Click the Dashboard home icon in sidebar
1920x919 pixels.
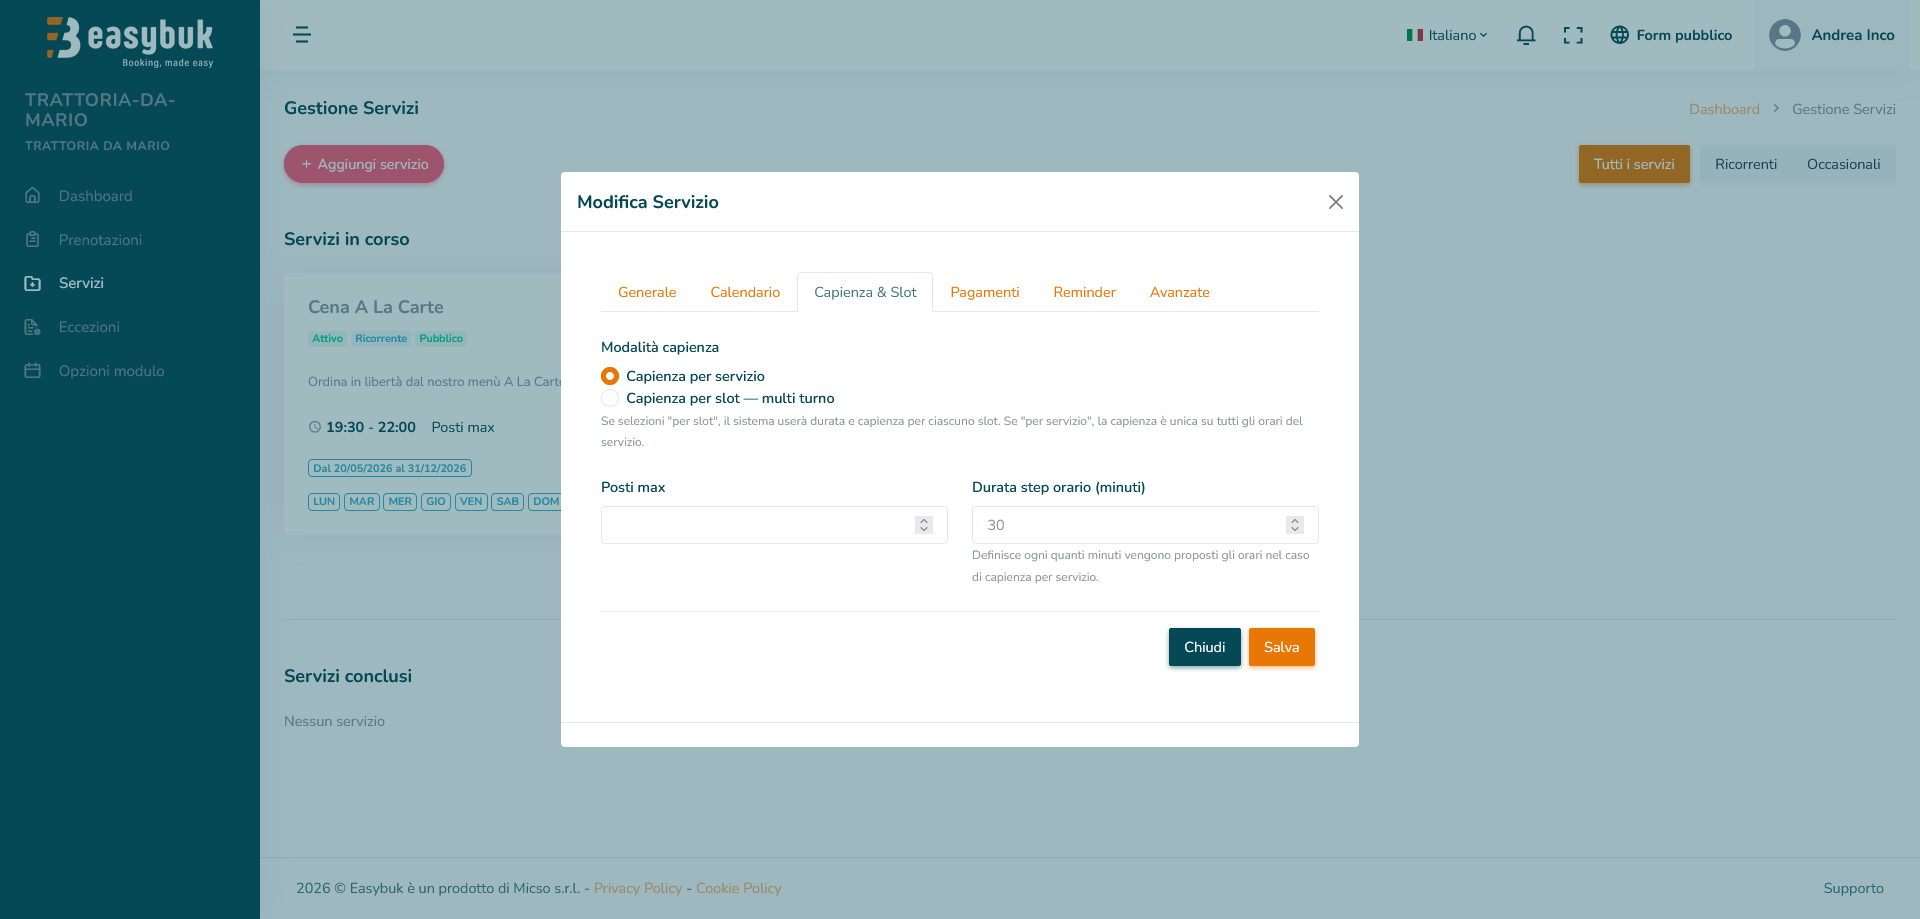click(x=33, y=196)
